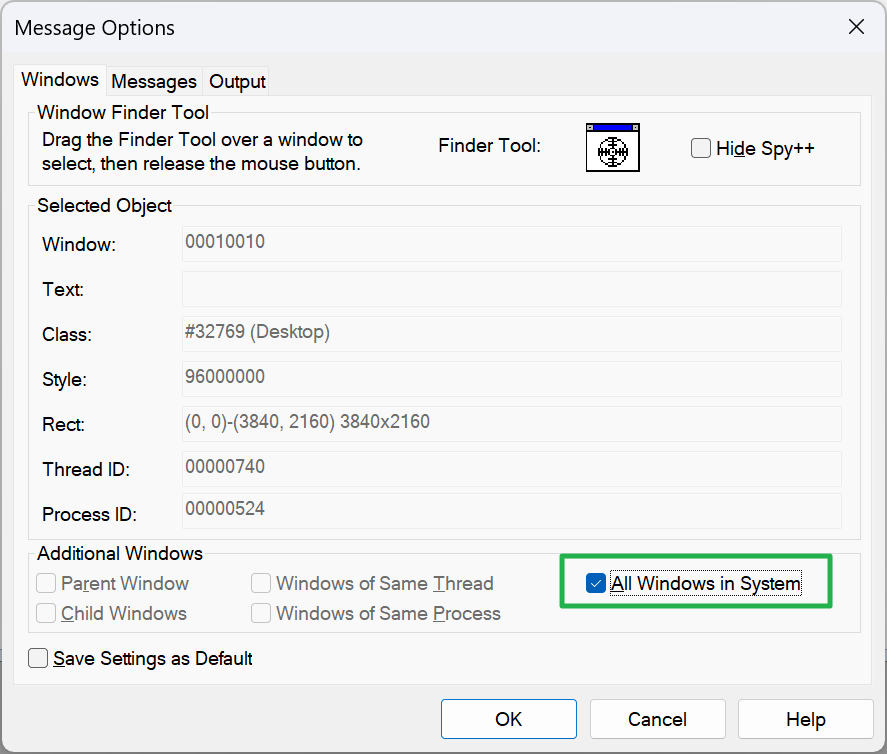The width and height of the screenshot is (887, 754).
Task: Click the Style field with value 96000000
Action: click(511, 379)
